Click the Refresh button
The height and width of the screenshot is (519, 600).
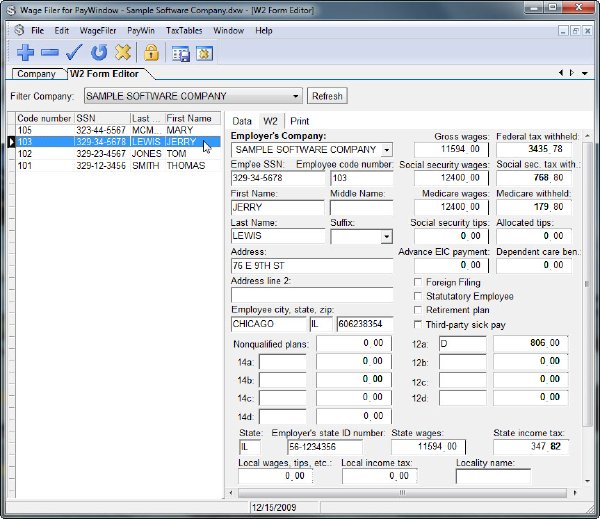(327, 96)
